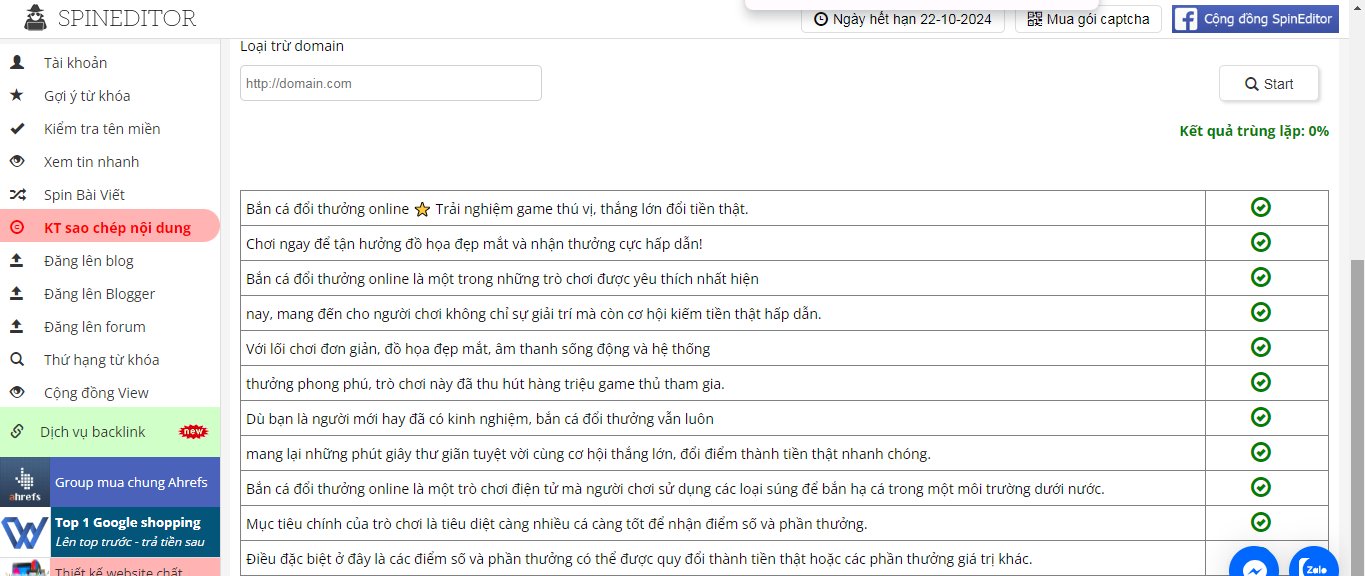
Task: Click green check icon for 'Mục tiêu chính của trò chơi' row
Action: pos(1261,522)
